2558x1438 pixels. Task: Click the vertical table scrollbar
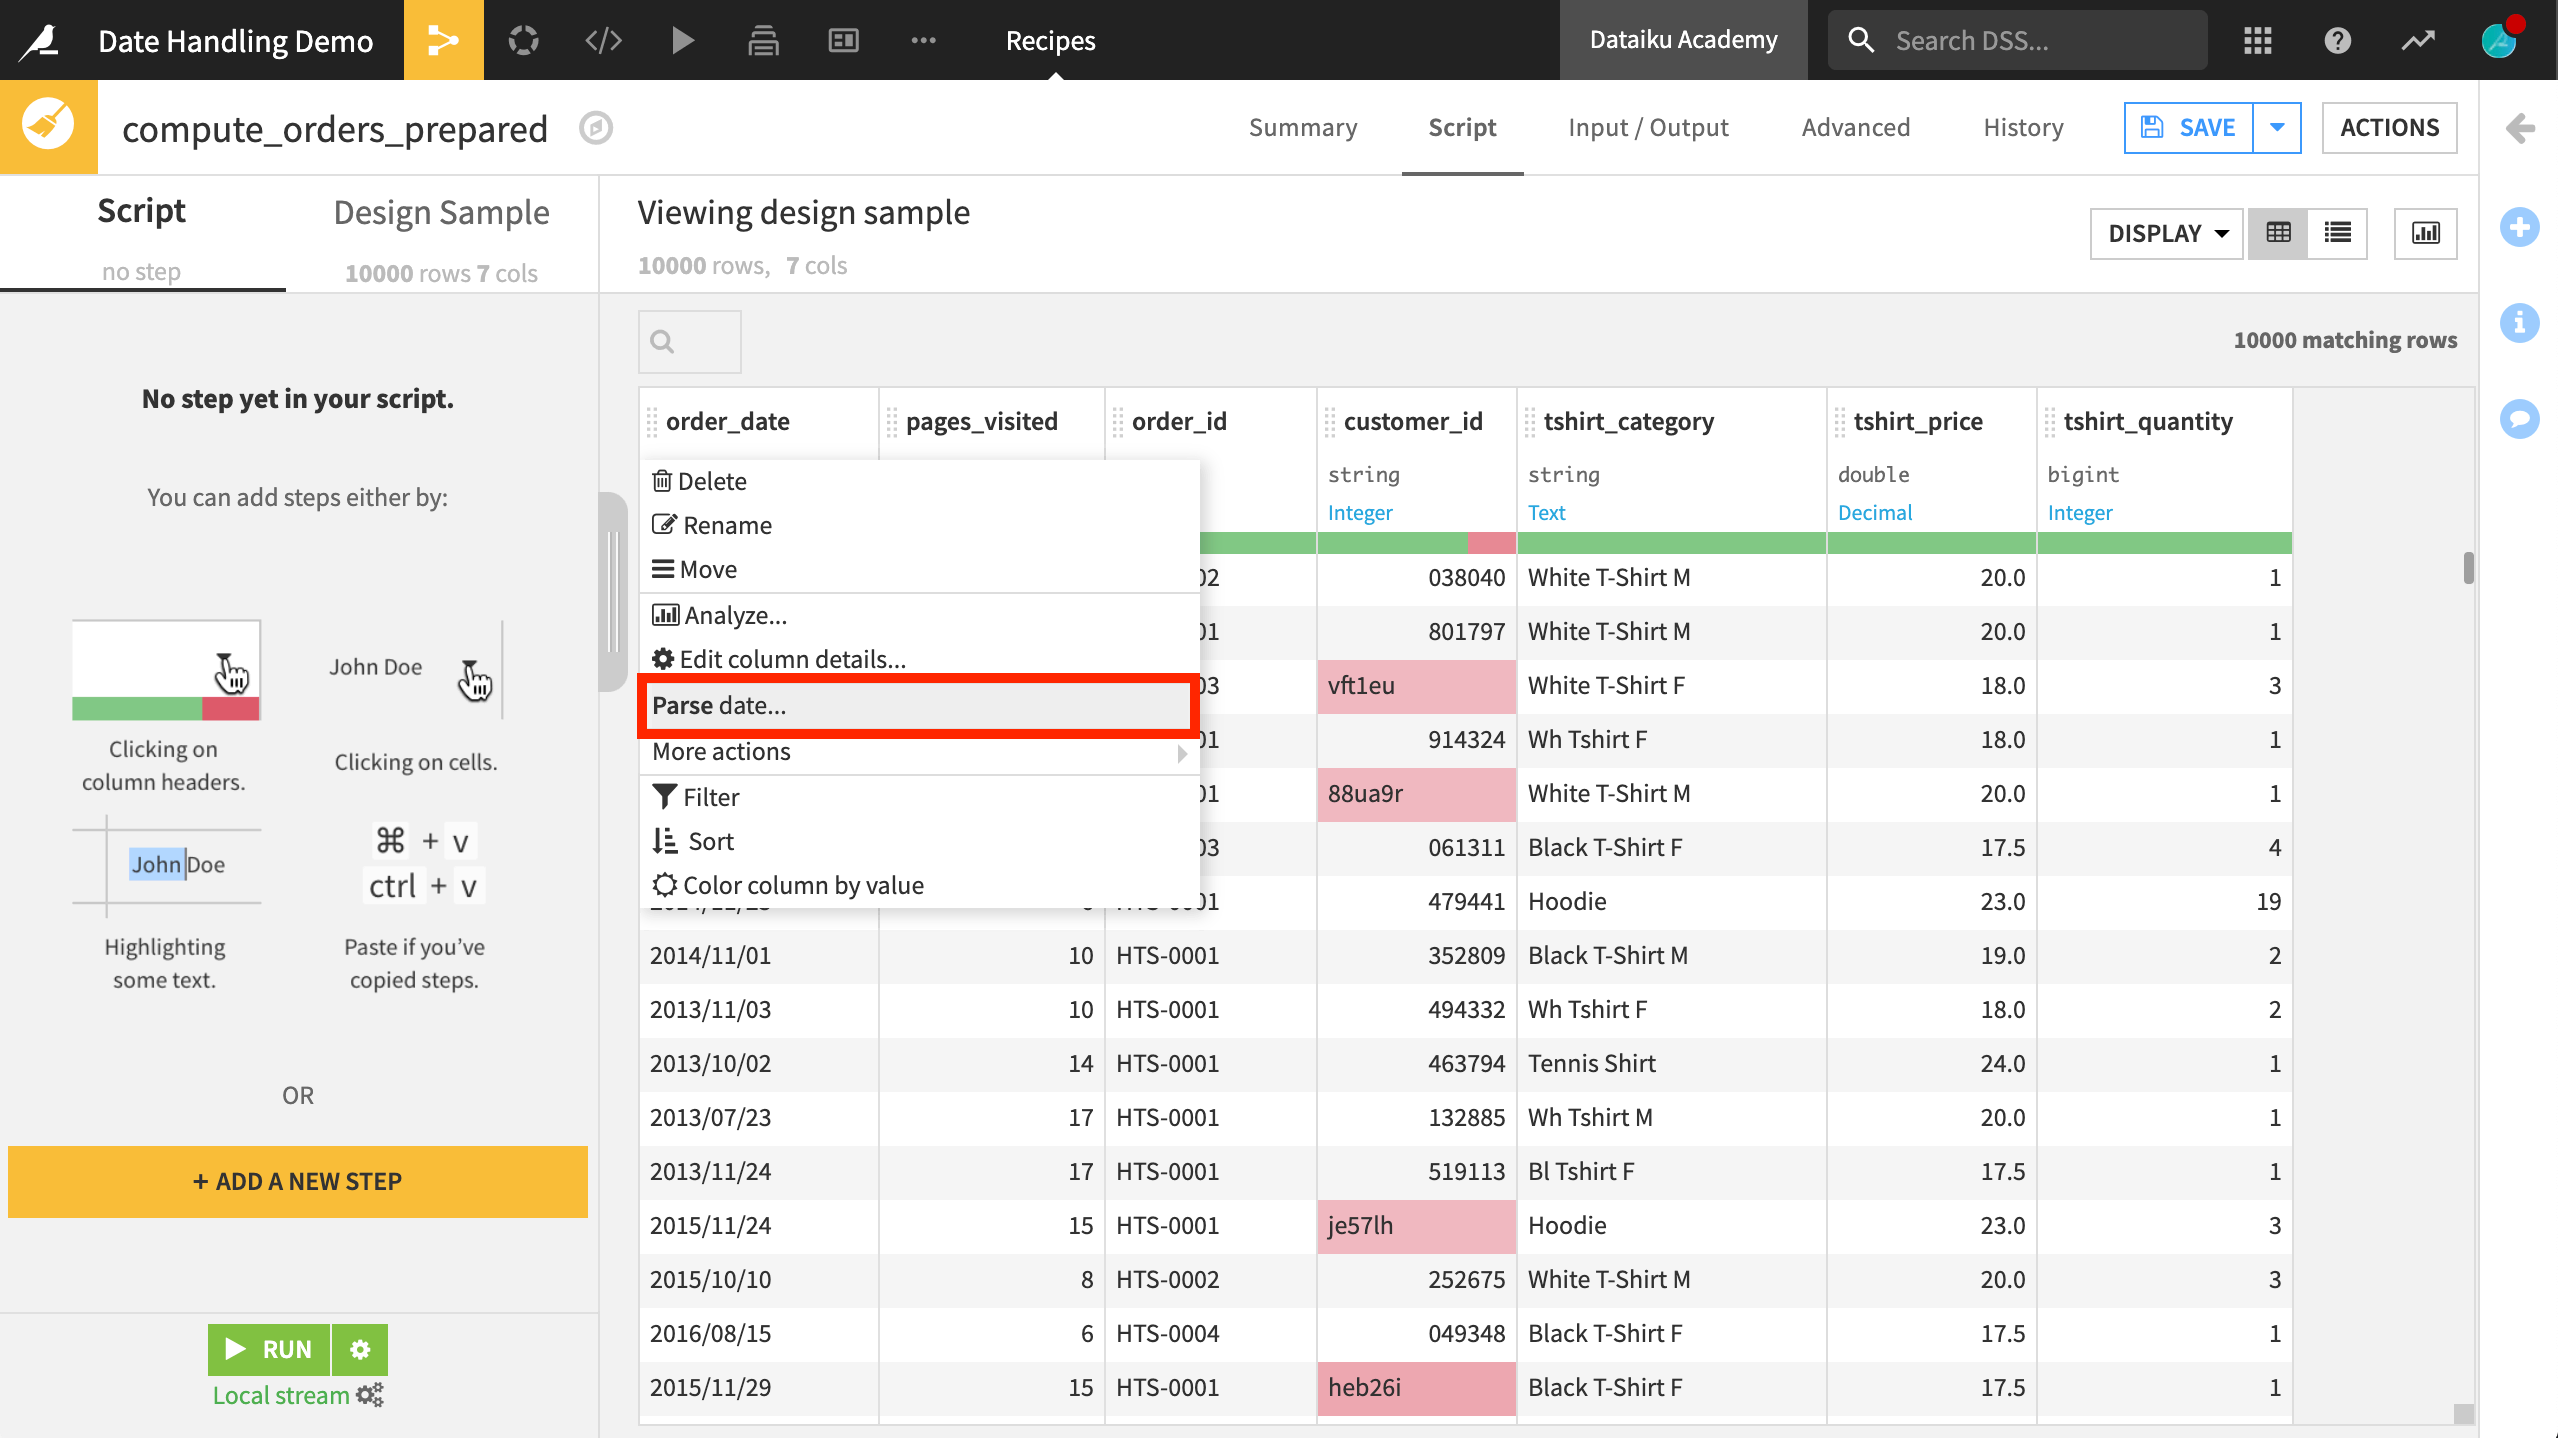point(2468,568)
